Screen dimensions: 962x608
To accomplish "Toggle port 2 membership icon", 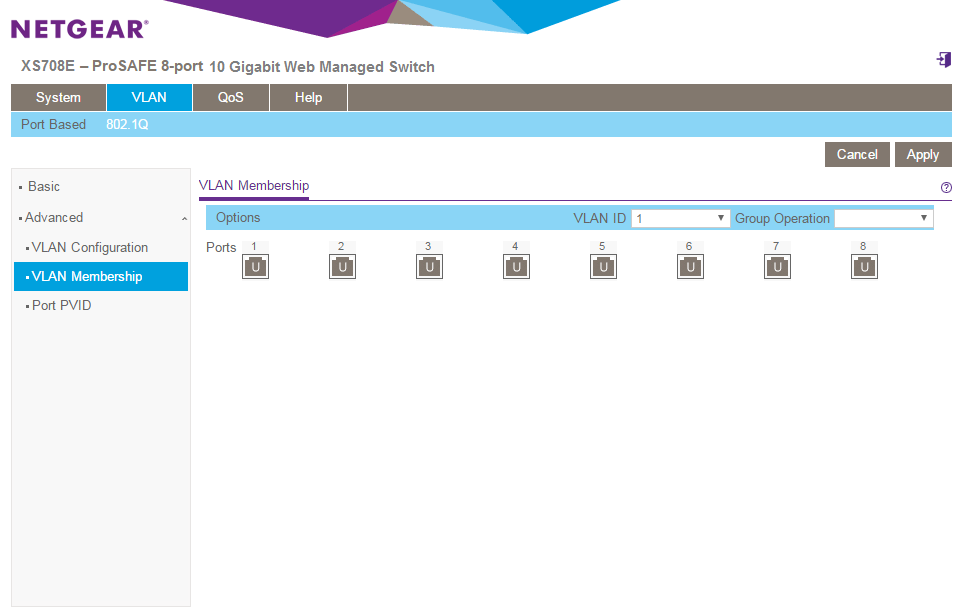I will tap(342, 266).
